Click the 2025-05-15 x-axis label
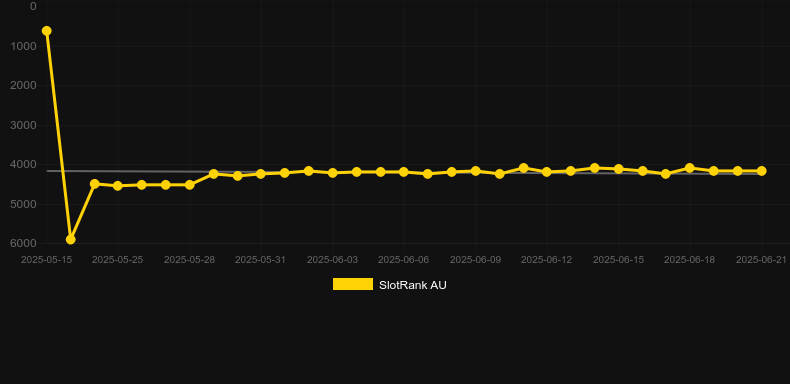The image size is (790, 384). [46, 260]
